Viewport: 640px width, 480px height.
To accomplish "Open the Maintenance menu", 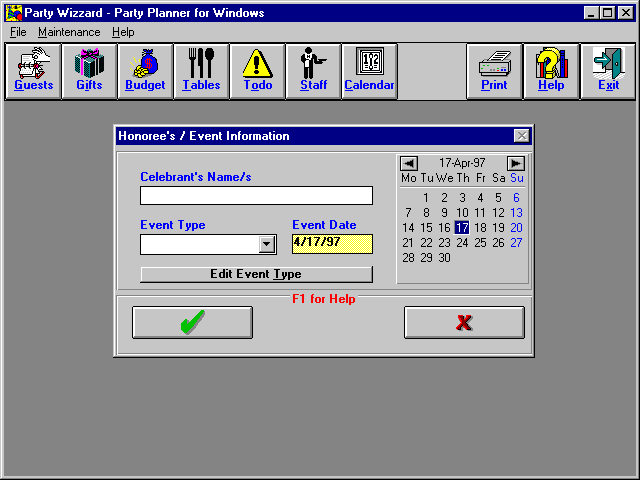I will point(69,32).
